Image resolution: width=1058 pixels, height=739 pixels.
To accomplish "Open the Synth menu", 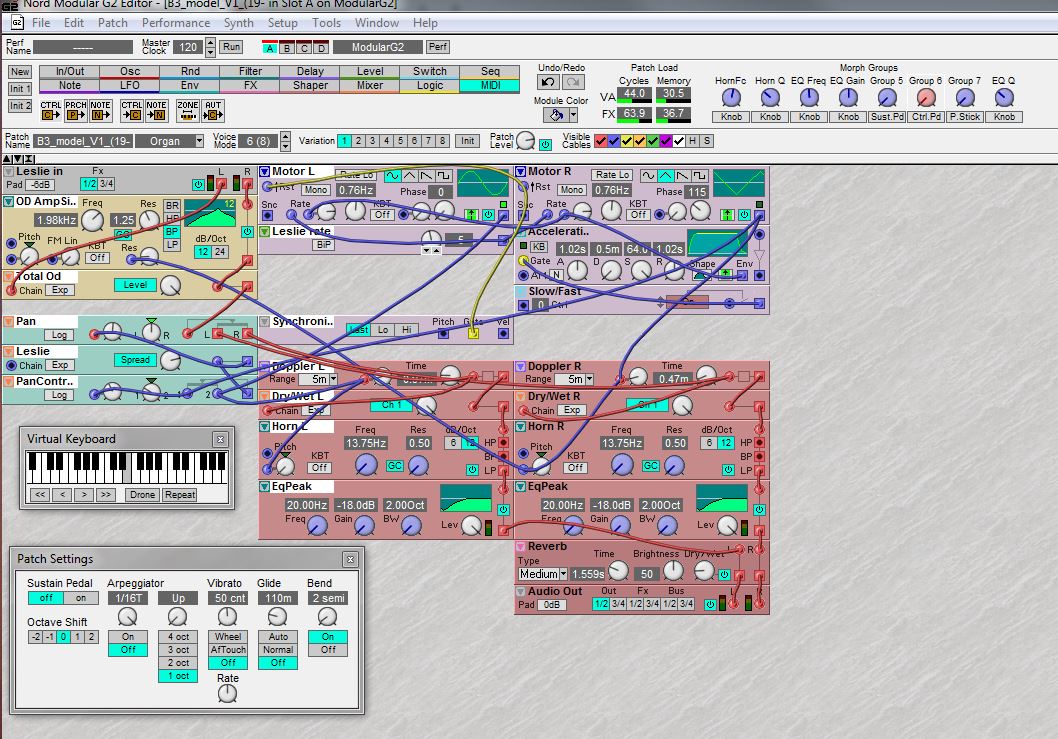I will (239, 23).
